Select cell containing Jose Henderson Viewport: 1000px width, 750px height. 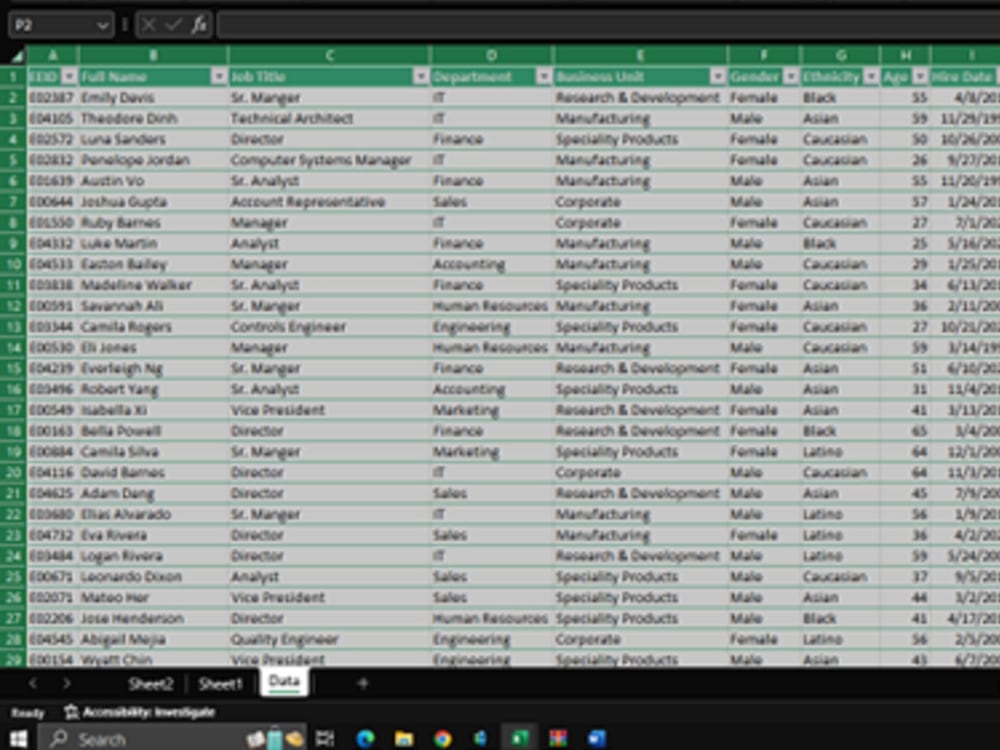point(153,618)
